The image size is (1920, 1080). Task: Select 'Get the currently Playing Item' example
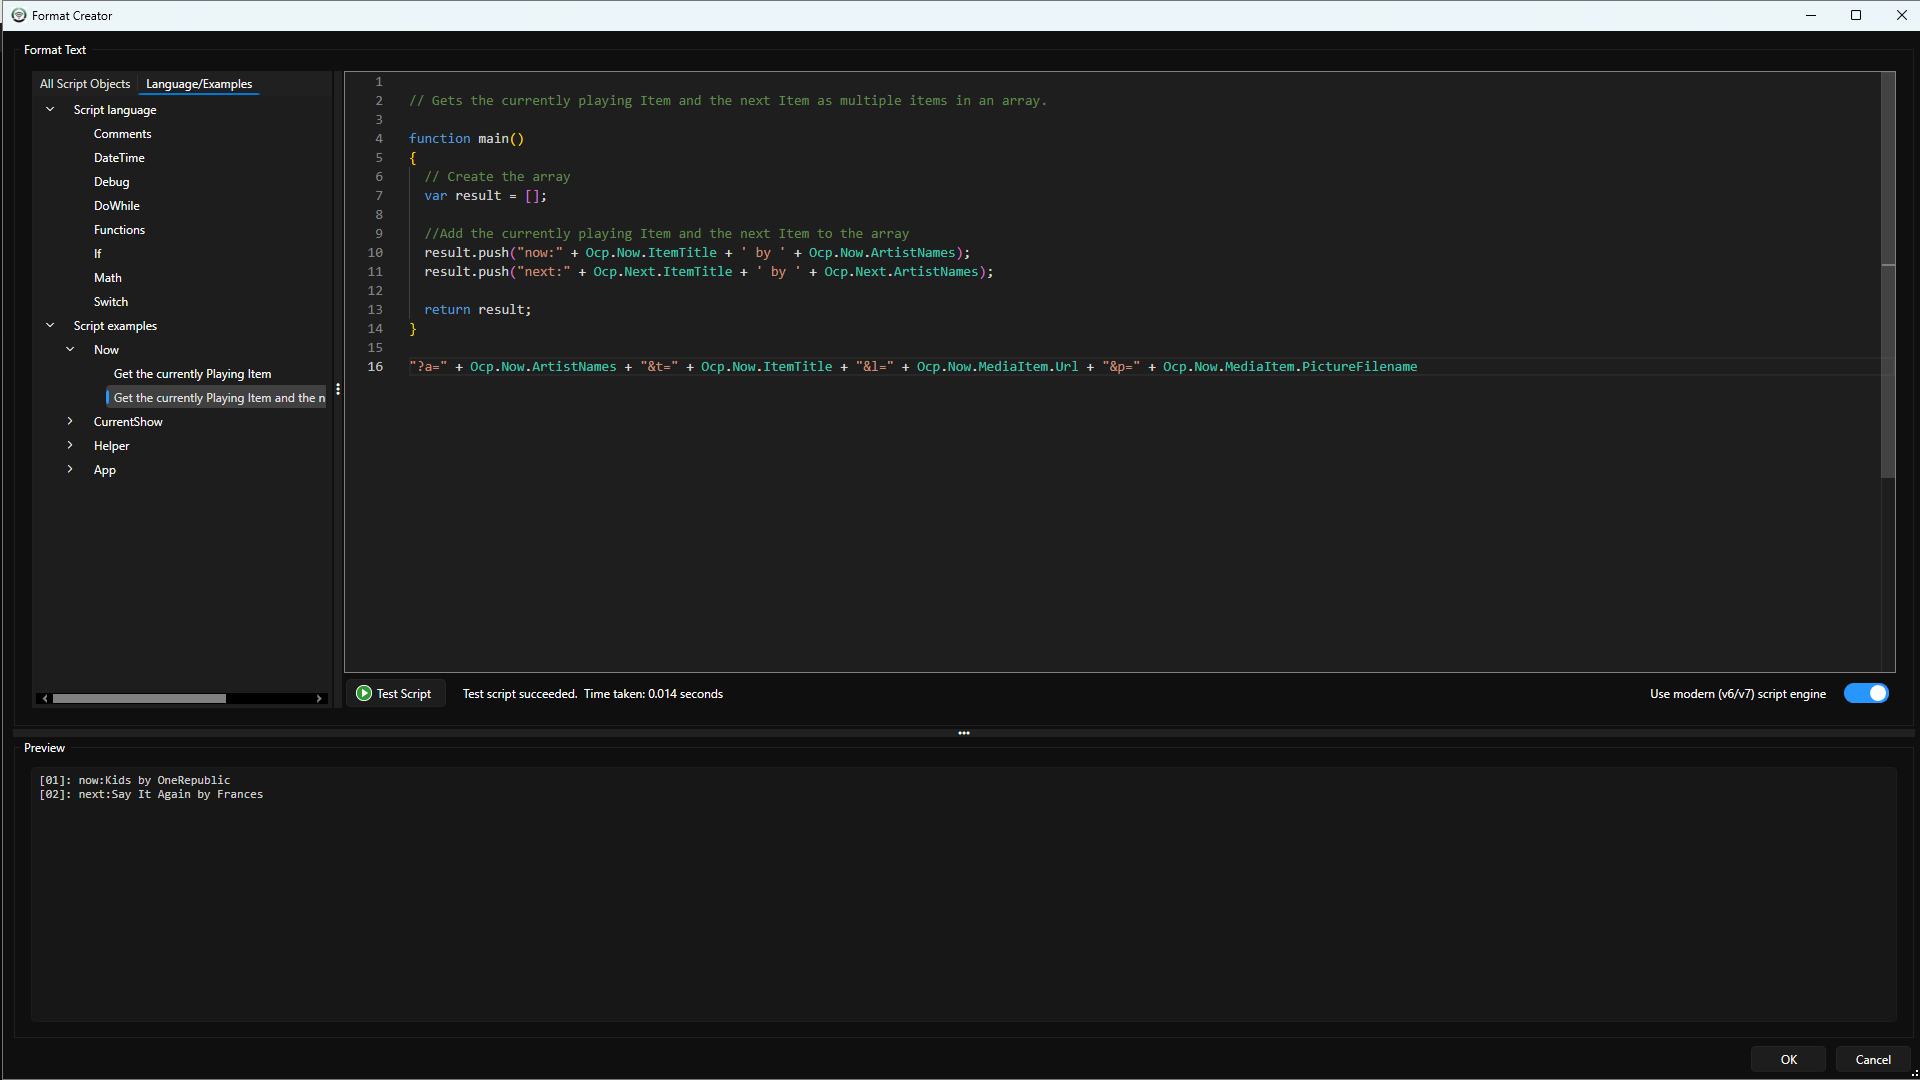[192, 373]
